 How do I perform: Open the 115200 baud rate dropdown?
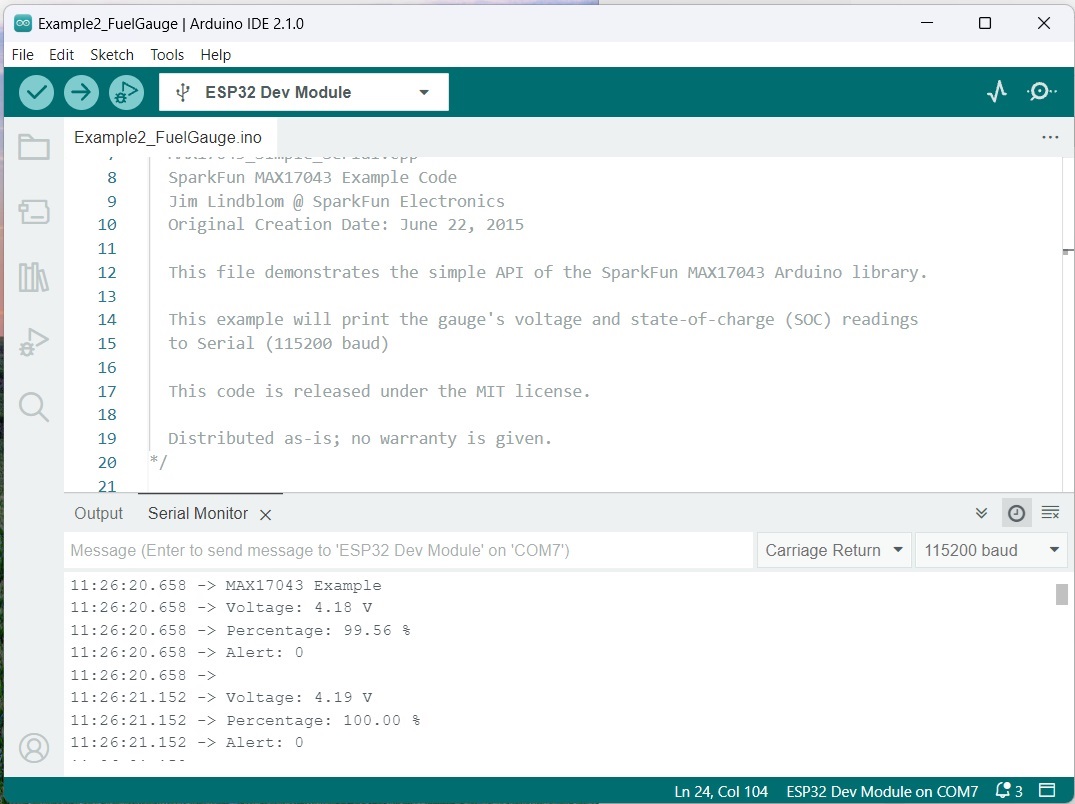[x=991, y=550]
